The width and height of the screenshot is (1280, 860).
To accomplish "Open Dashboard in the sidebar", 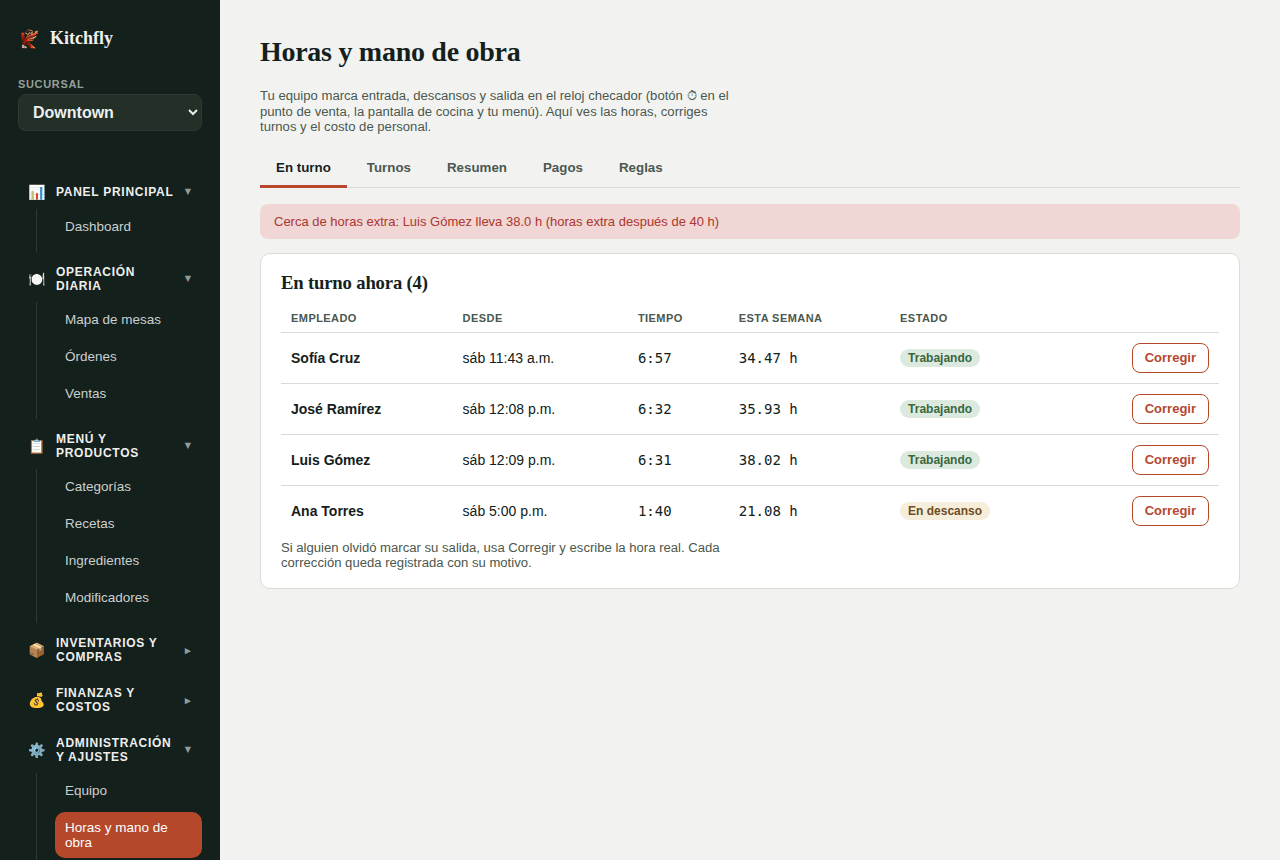I will click(x=128, y=227).
